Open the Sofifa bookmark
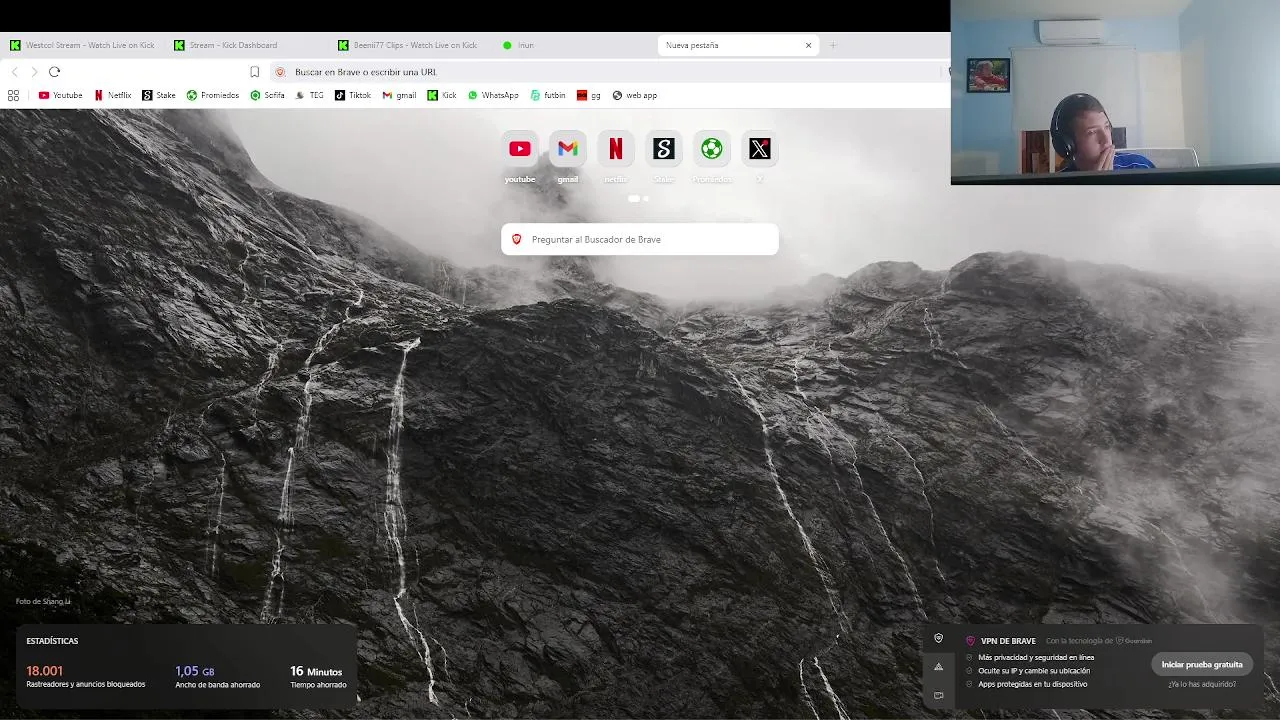 (268, 95)
